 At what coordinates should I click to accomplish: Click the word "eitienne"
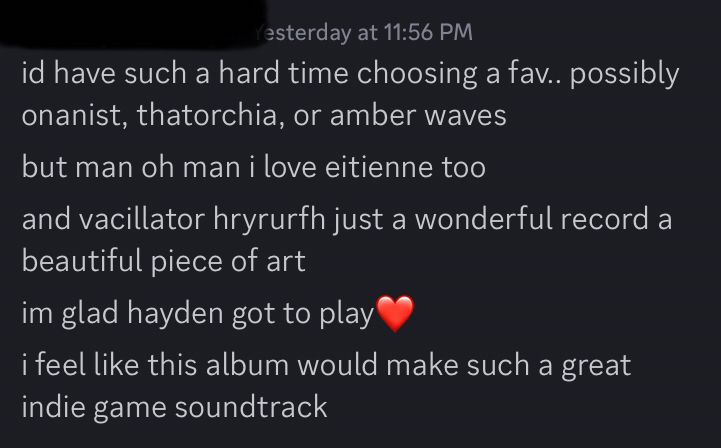[379, 167]
